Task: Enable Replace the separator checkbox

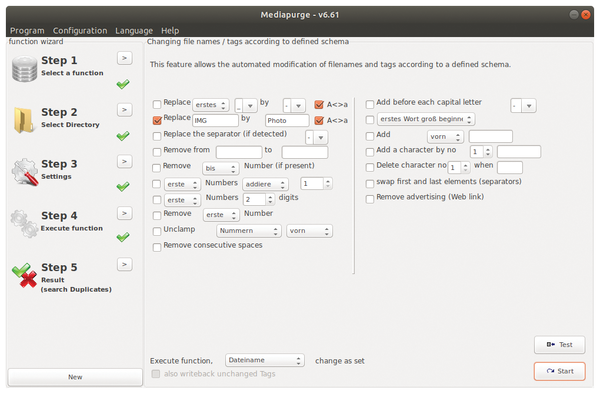Action: tap(157, 136)
